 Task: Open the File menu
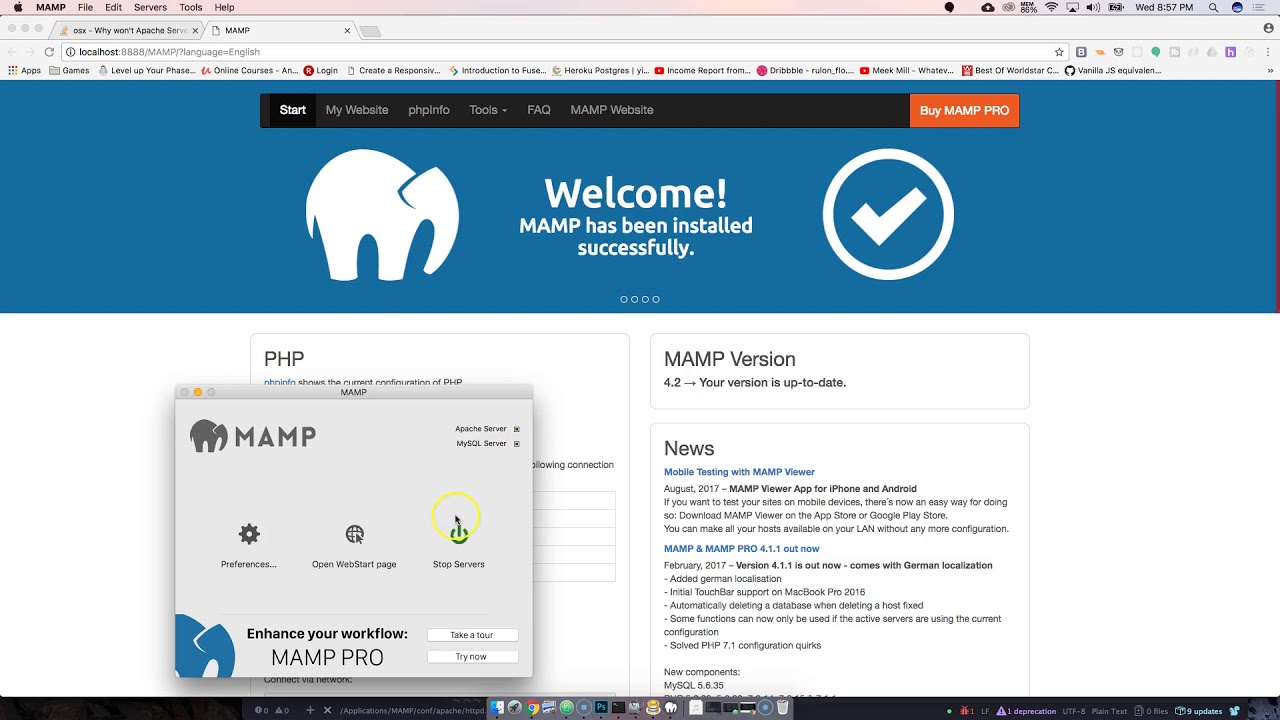(85, 7)
